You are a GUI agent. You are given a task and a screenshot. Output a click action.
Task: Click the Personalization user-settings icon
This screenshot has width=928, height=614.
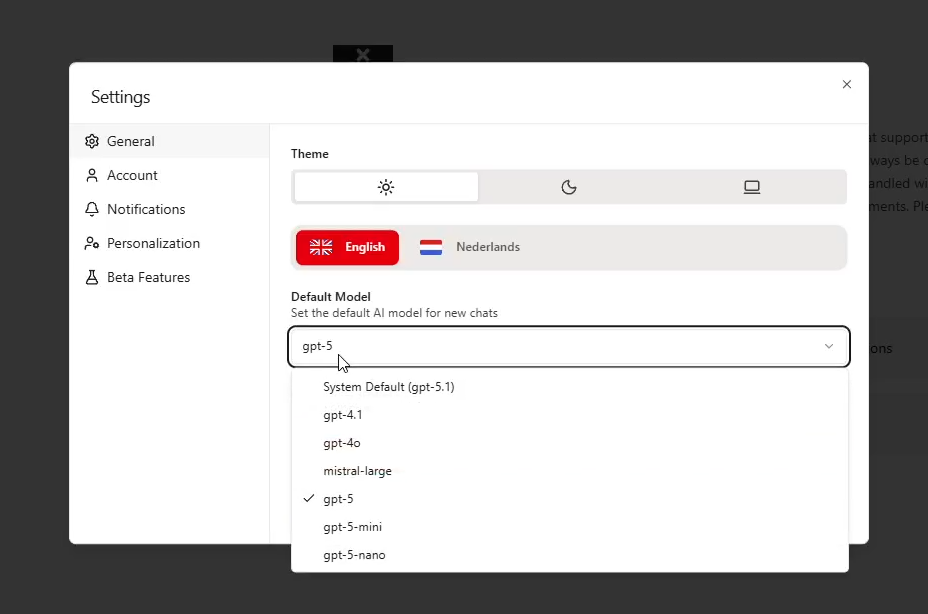tap(92, 244)
